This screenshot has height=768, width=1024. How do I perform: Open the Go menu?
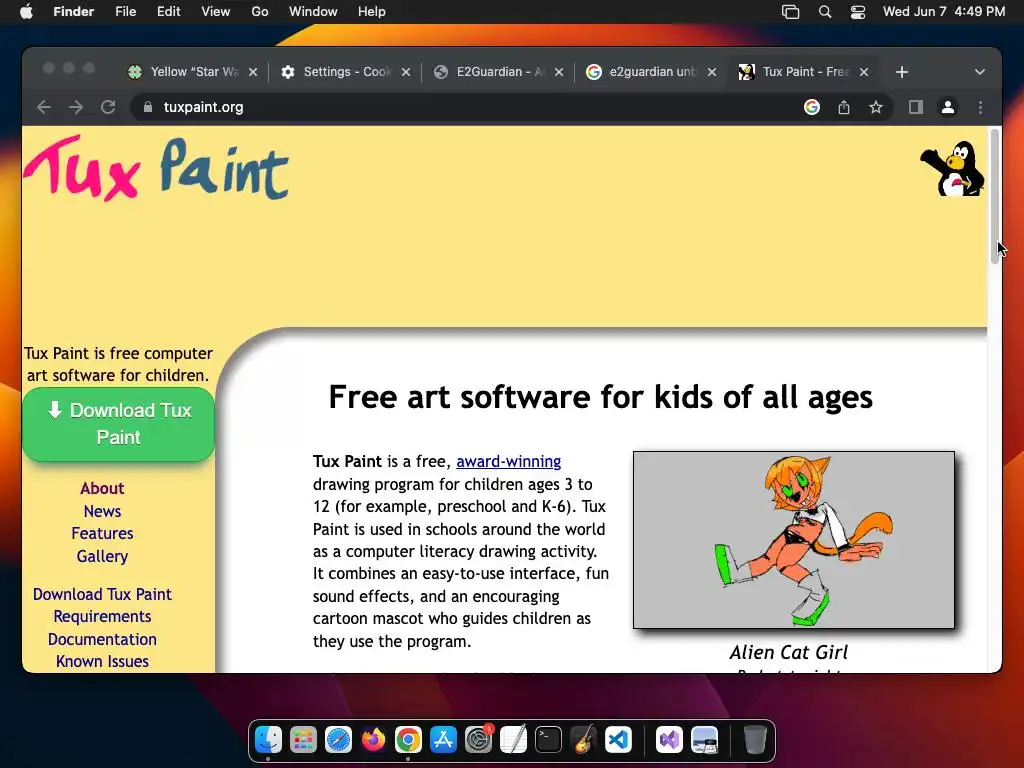[x=260, y=12]
